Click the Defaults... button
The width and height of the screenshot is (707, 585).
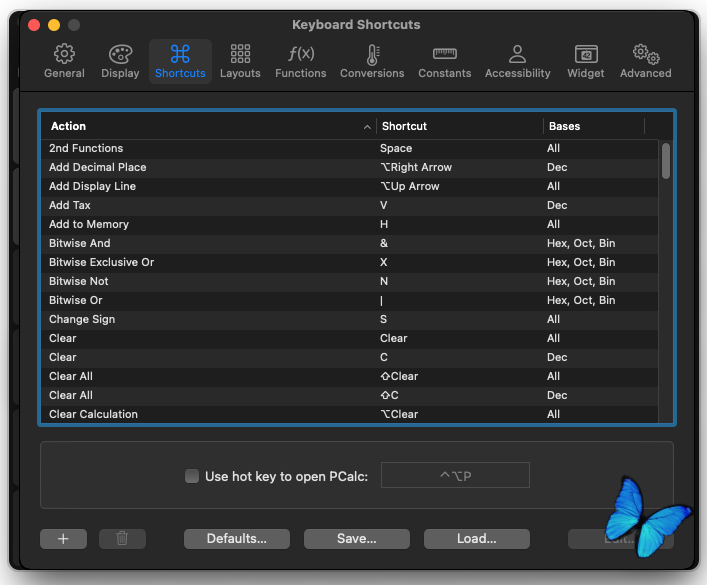[x=237, y=539]
